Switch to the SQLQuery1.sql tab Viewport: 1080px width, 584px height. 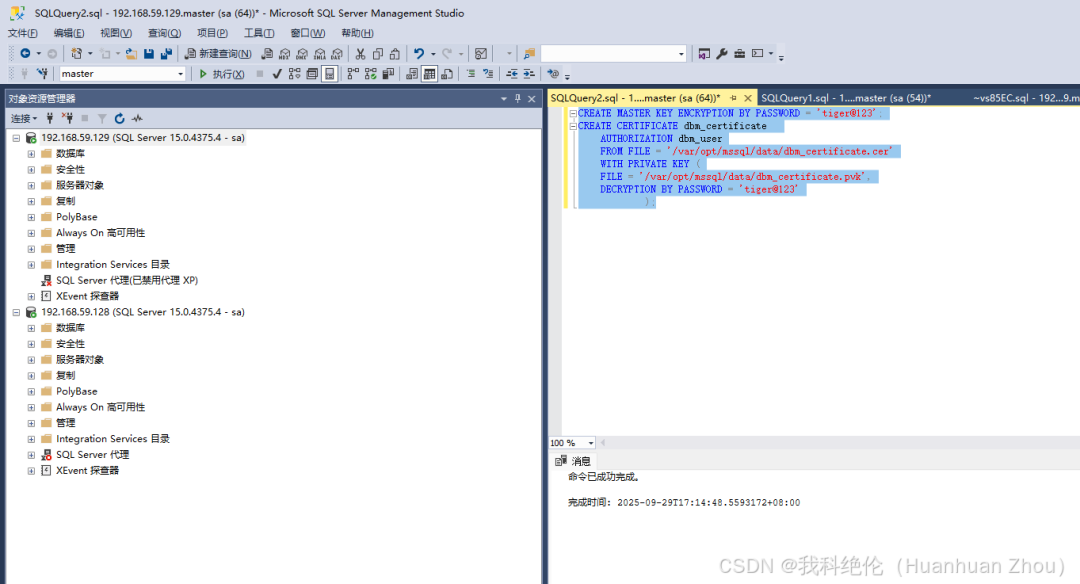[x=846, y=98]
